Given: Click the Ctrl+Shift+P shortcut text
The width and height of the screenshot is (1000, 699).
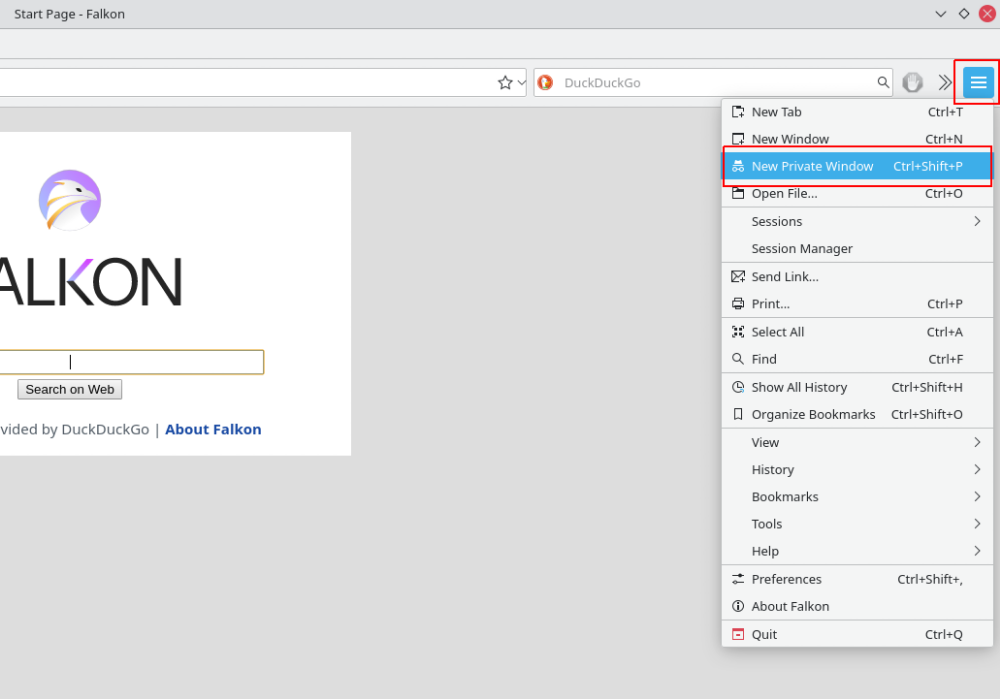Looking at the screenshot, I should (928, 166).
